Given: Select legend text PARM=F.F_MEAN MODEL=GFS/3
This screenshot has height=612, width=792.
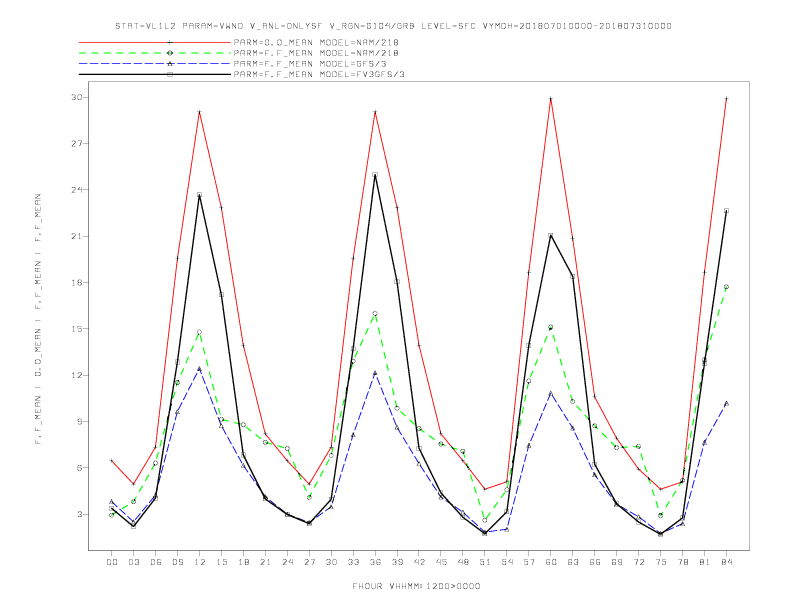Looking at the screenshot, I should [x=310, y=64].
